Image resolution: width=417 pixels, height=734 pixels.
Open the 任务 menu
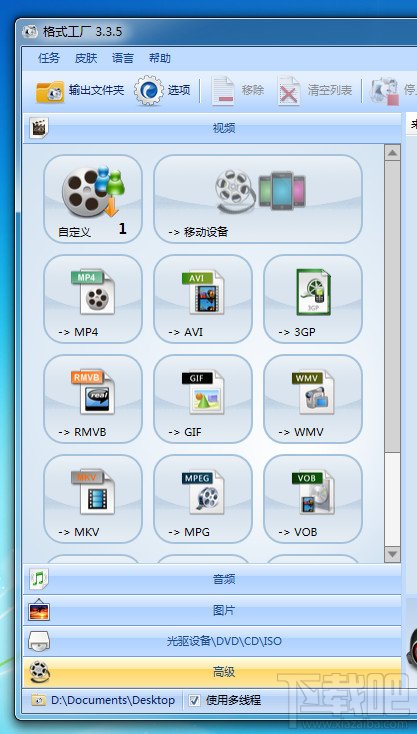(x=49, y=58)
